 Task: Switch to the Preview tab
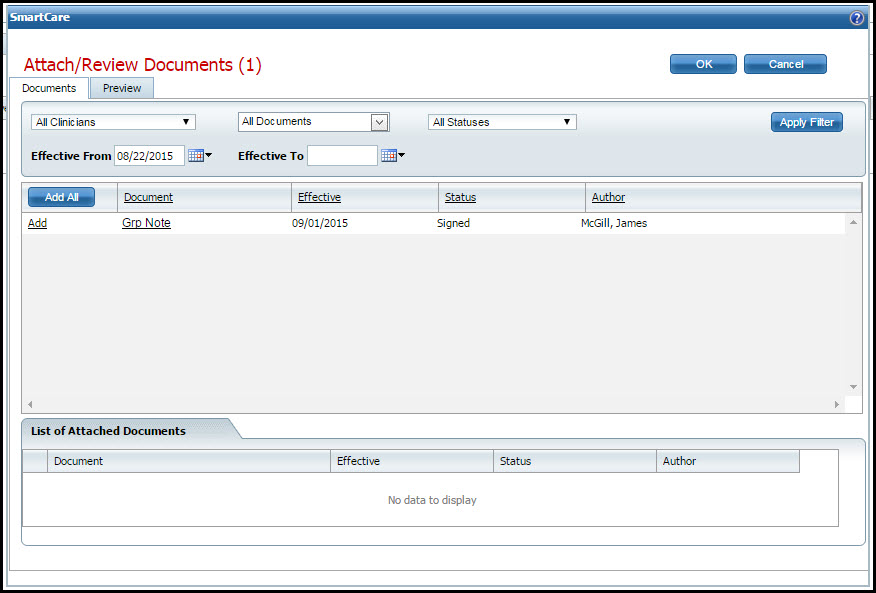122,88
